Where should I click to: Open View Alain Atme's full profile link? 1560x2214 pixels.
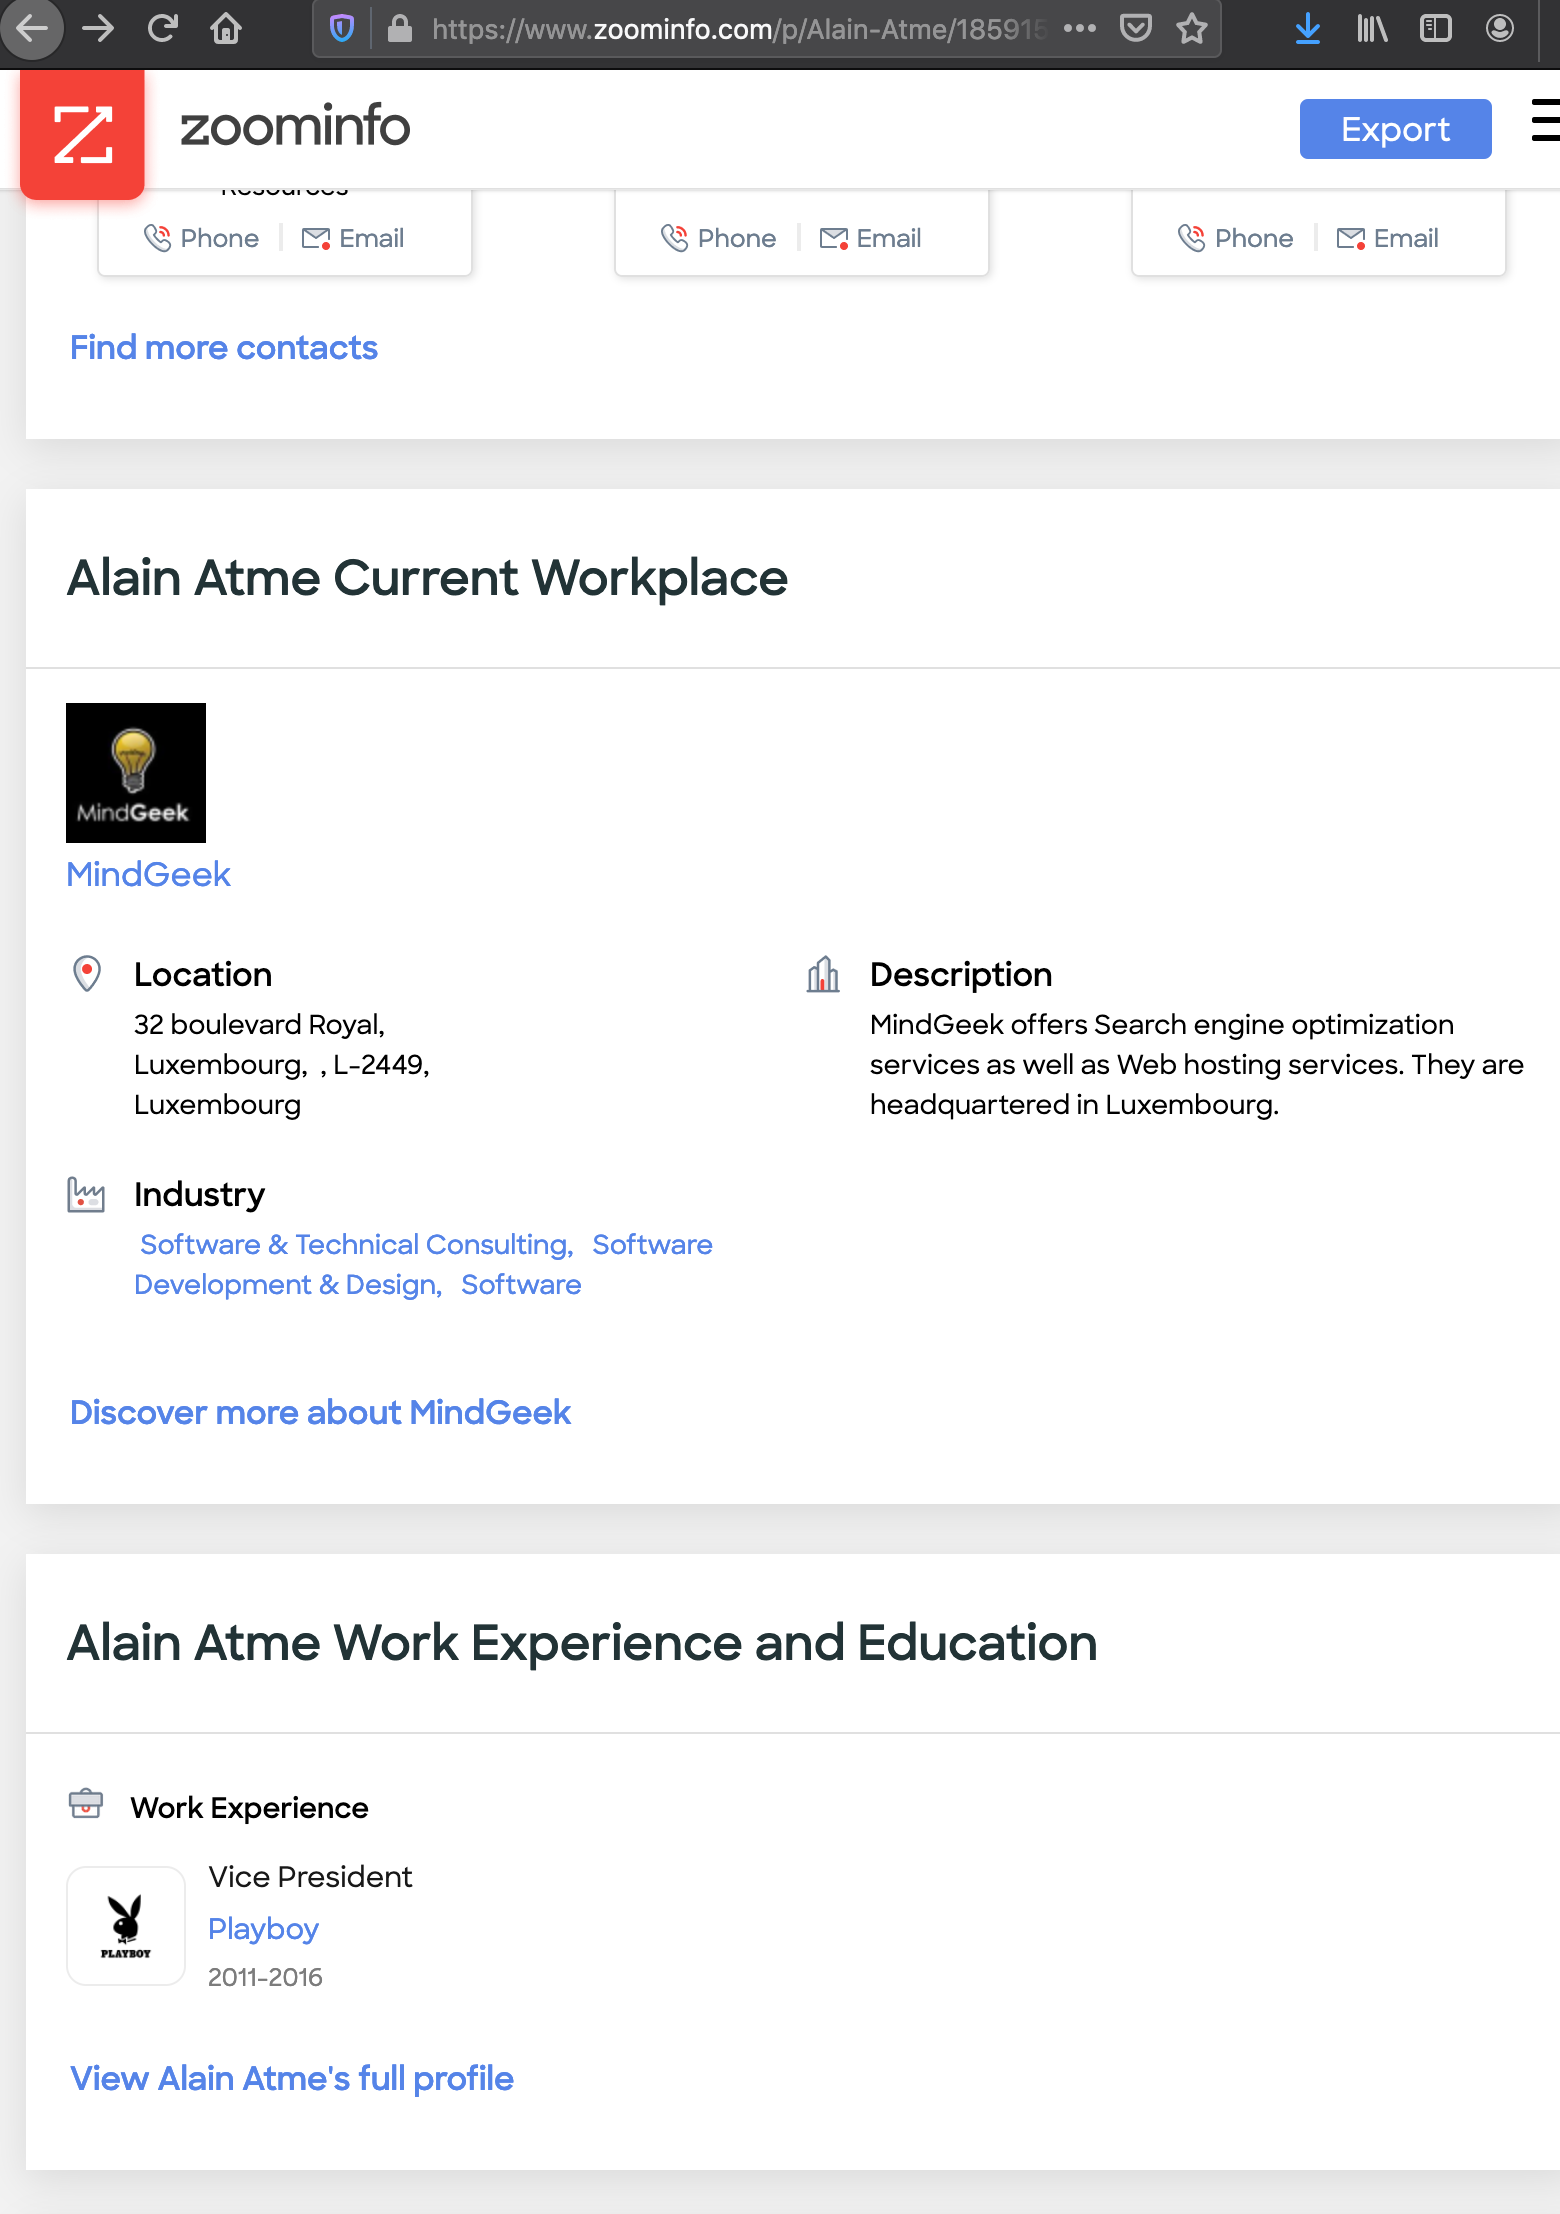point(292,2078)
